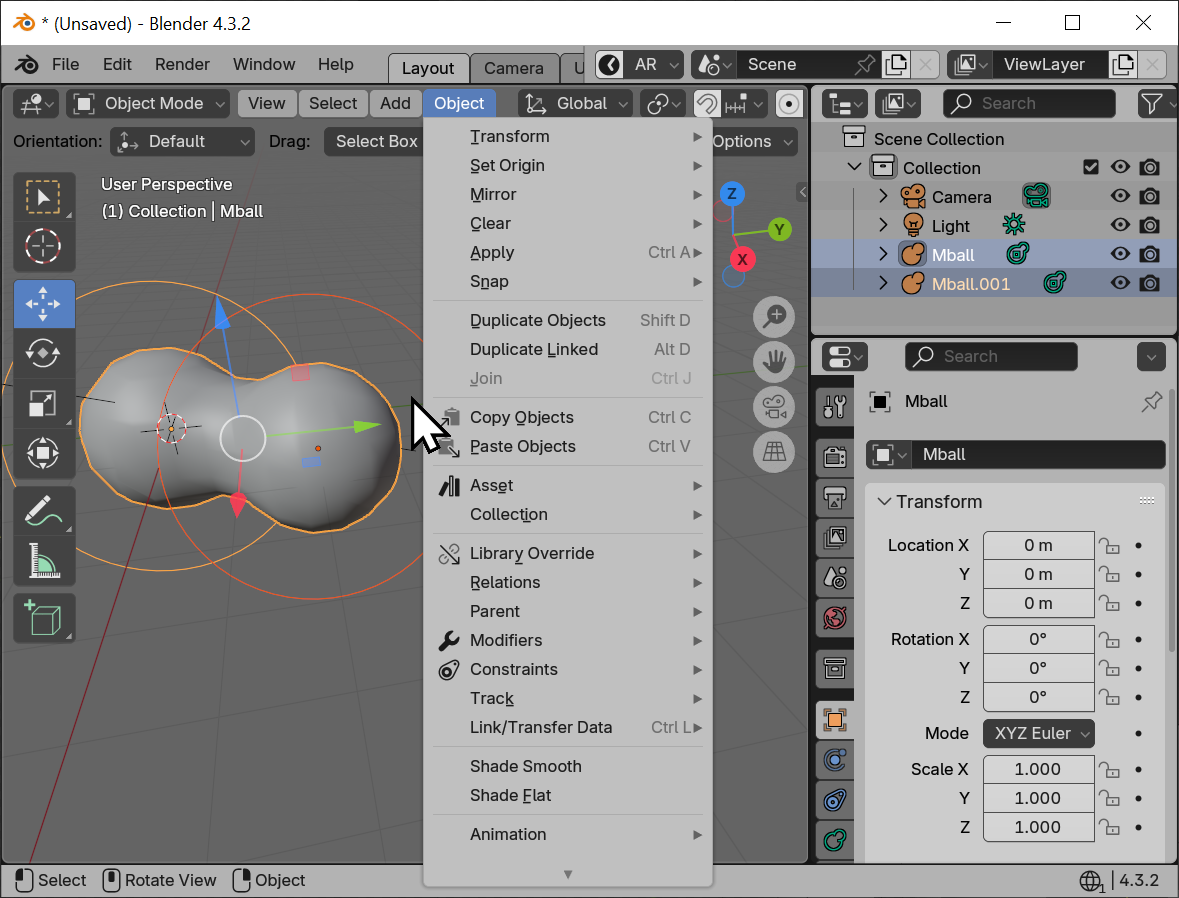Select the Select Box tool in toolbar
This screenshot has width=1179, height=898.
click(44, 197)
